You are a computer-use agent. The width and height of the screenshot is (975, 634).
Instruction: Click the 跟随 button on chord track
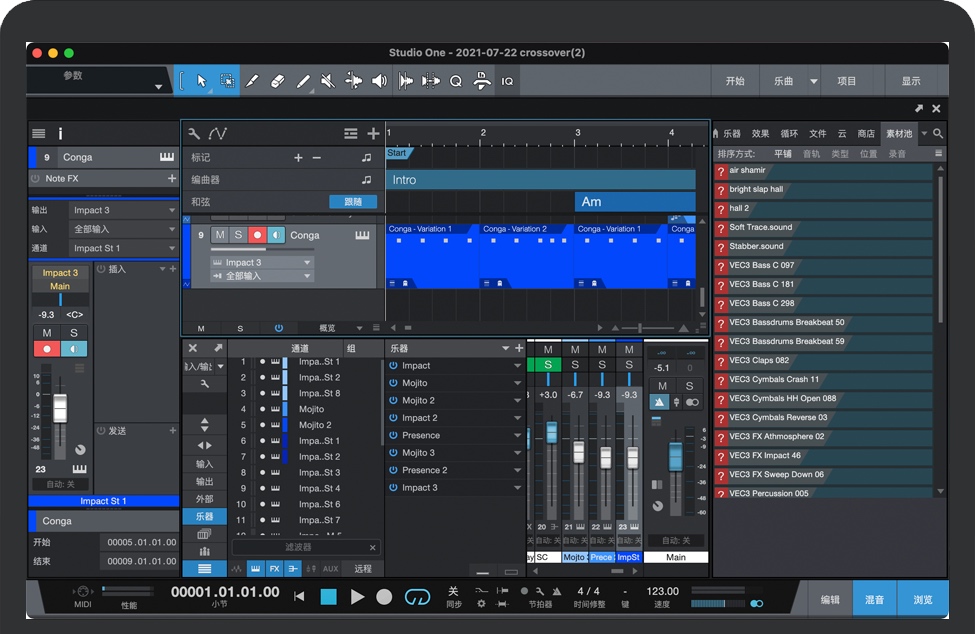tap(353, 201)
